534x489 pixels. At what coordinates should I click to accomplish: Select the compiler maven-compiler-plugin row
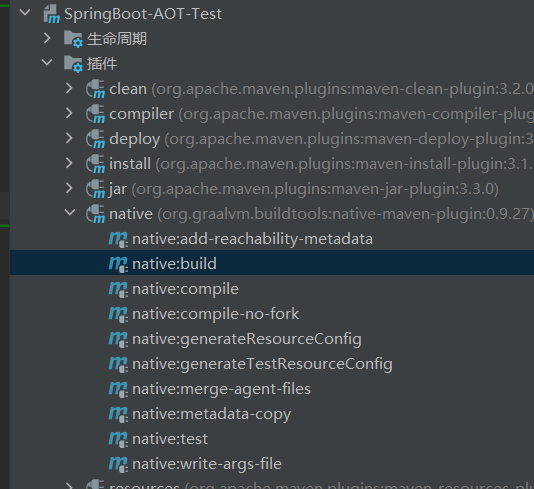click(272, 114)
